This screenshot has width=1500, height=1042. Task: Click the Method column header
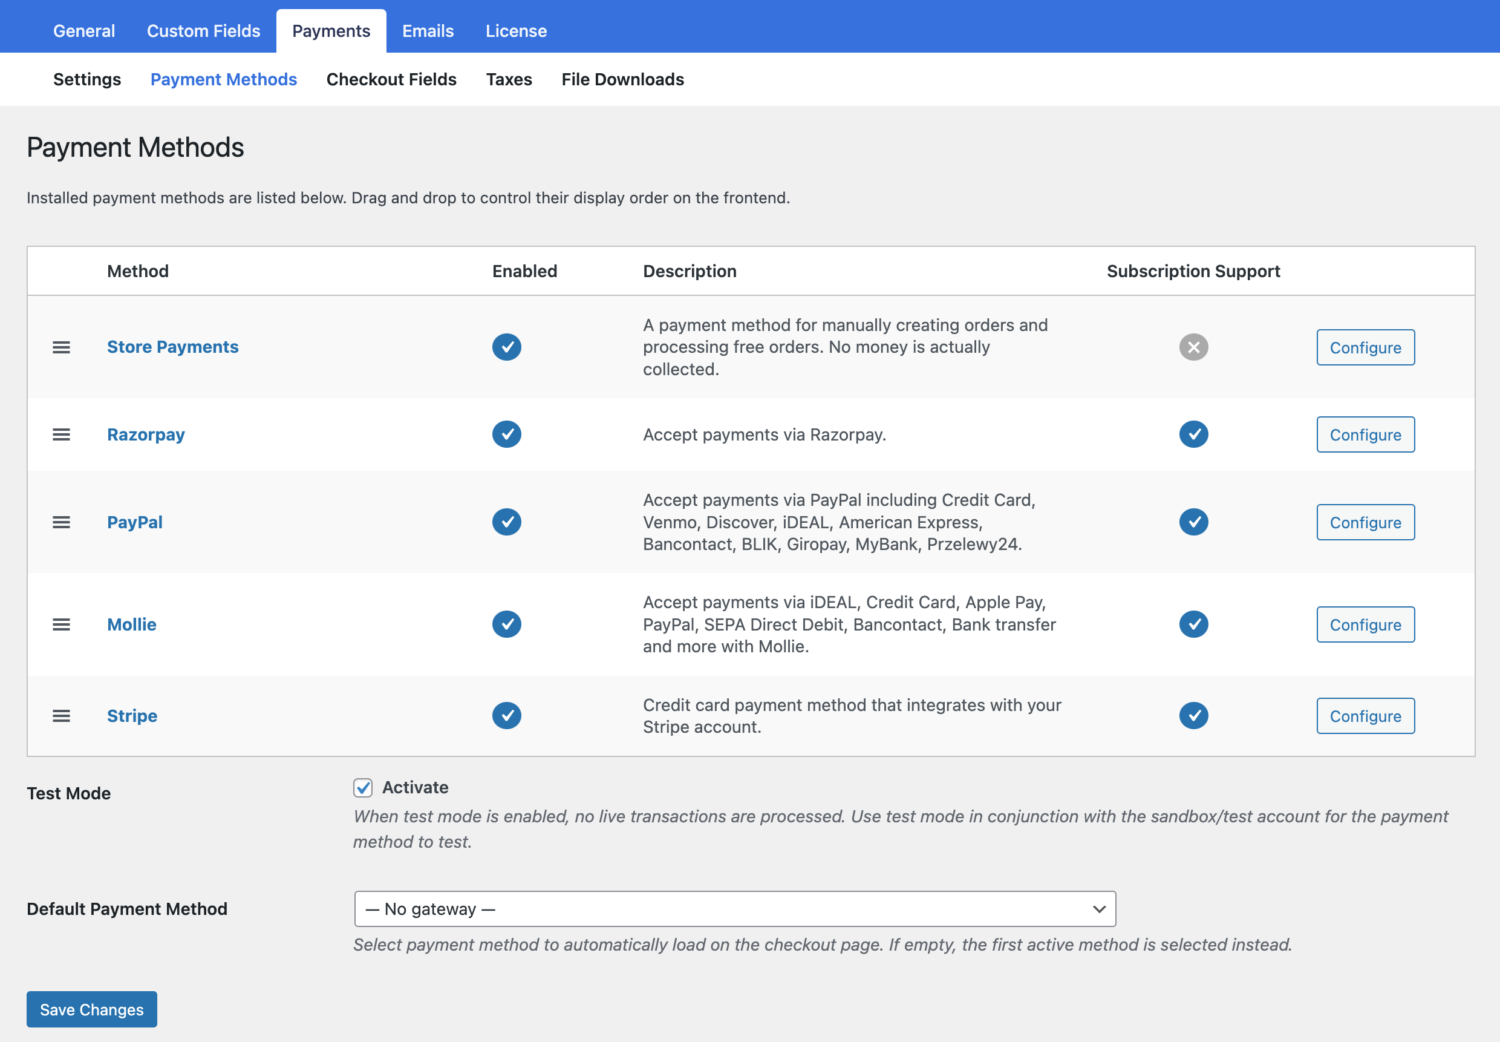(138, 271)
